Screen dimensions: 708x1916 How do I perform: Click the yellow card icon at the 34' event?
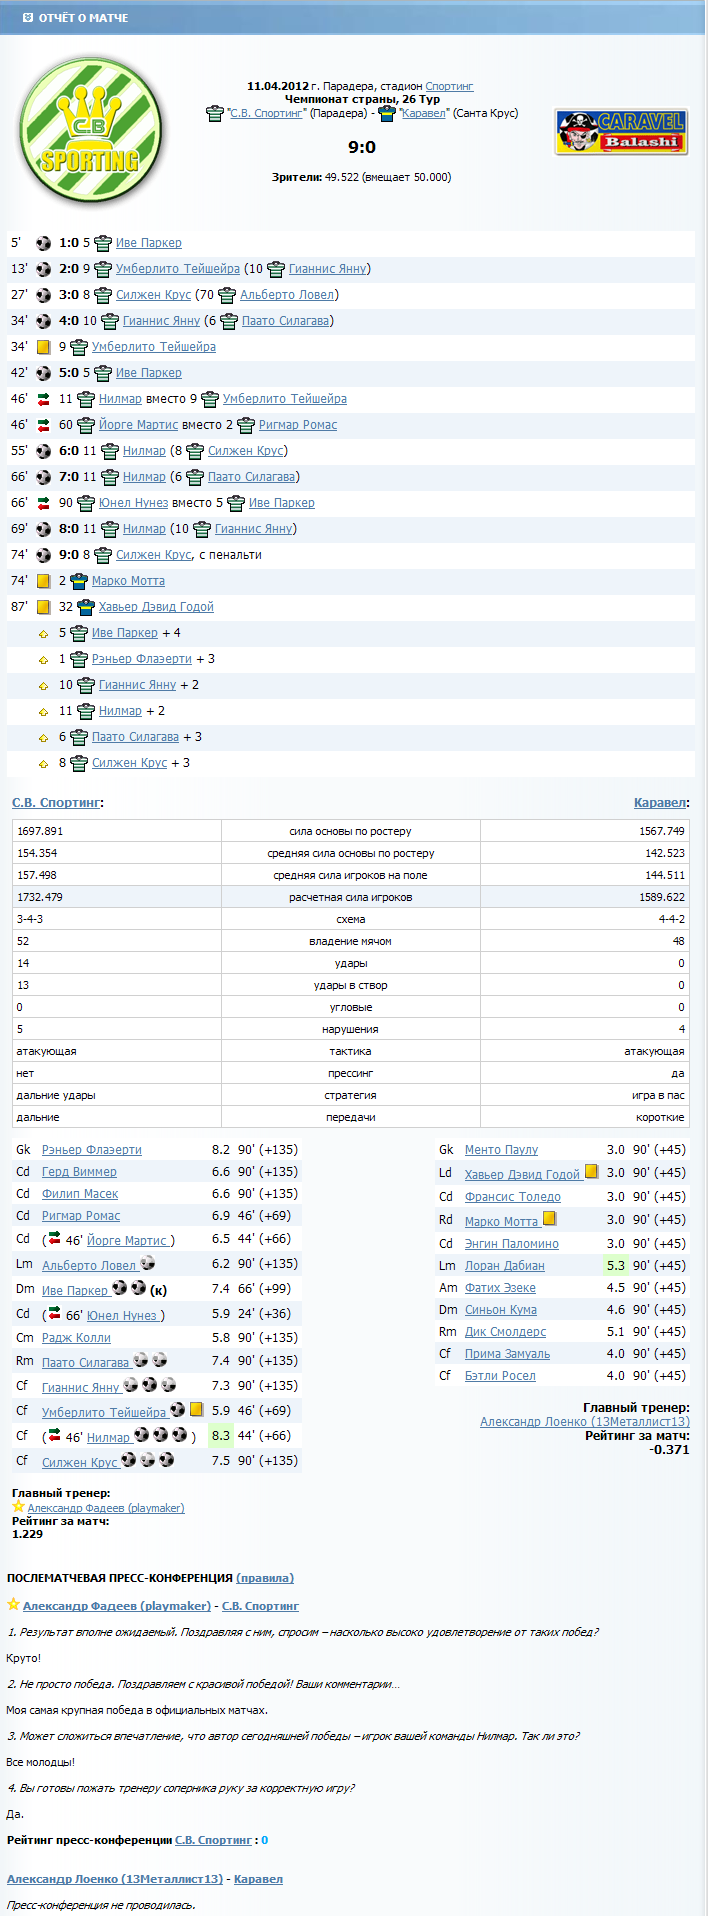43,347
